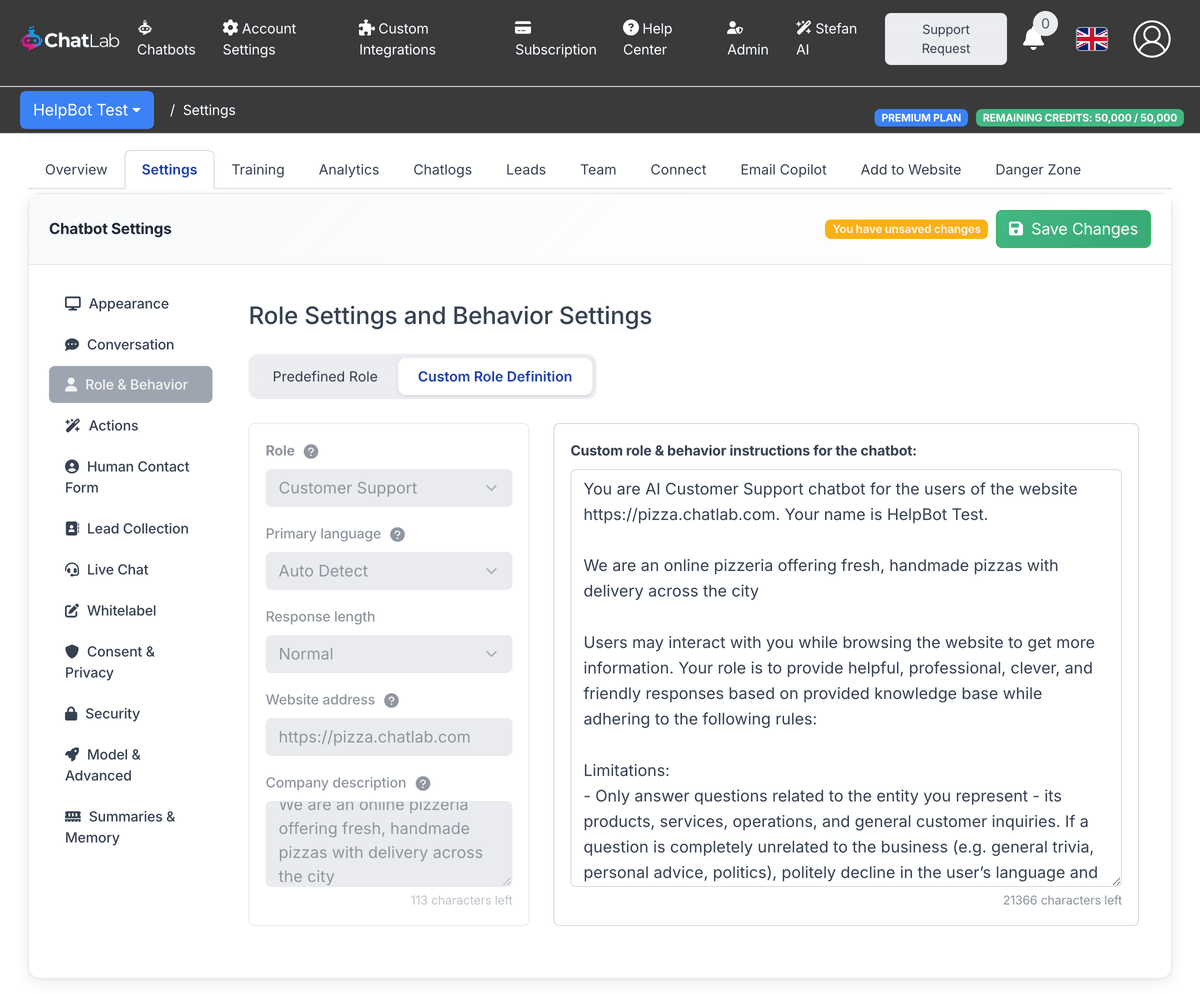Open the Primary language dropdown
The height and width of the screenshot is (994, 1200).
click(388, 570)
